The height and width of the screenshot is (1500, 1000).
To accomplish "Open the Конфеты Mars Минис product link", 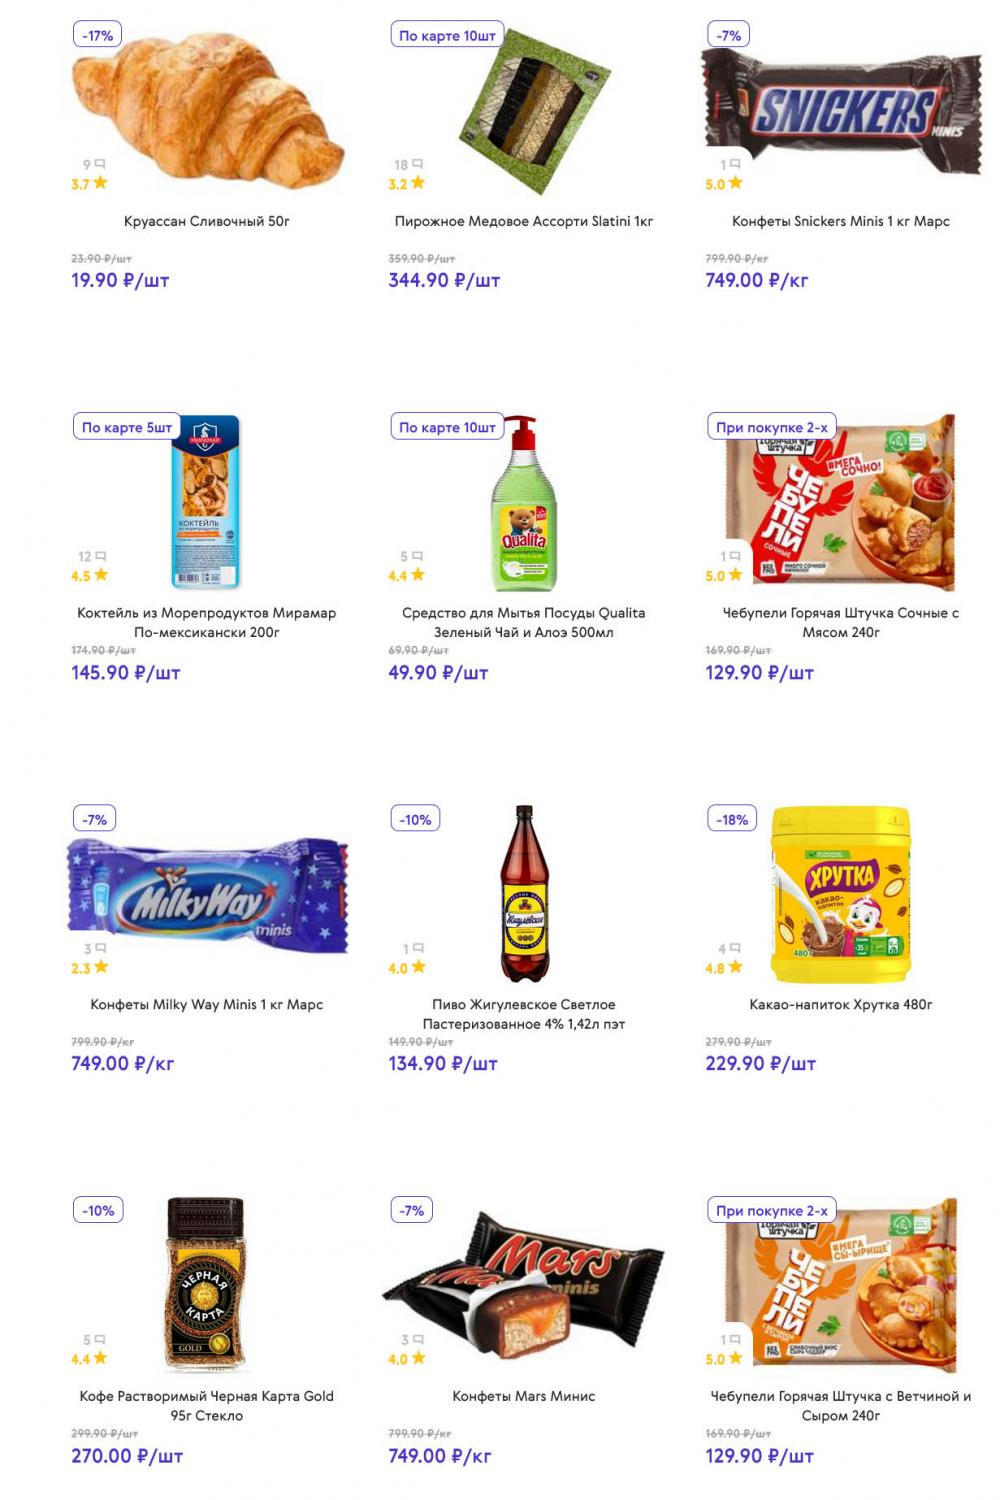I will [x=524, y=1396].
